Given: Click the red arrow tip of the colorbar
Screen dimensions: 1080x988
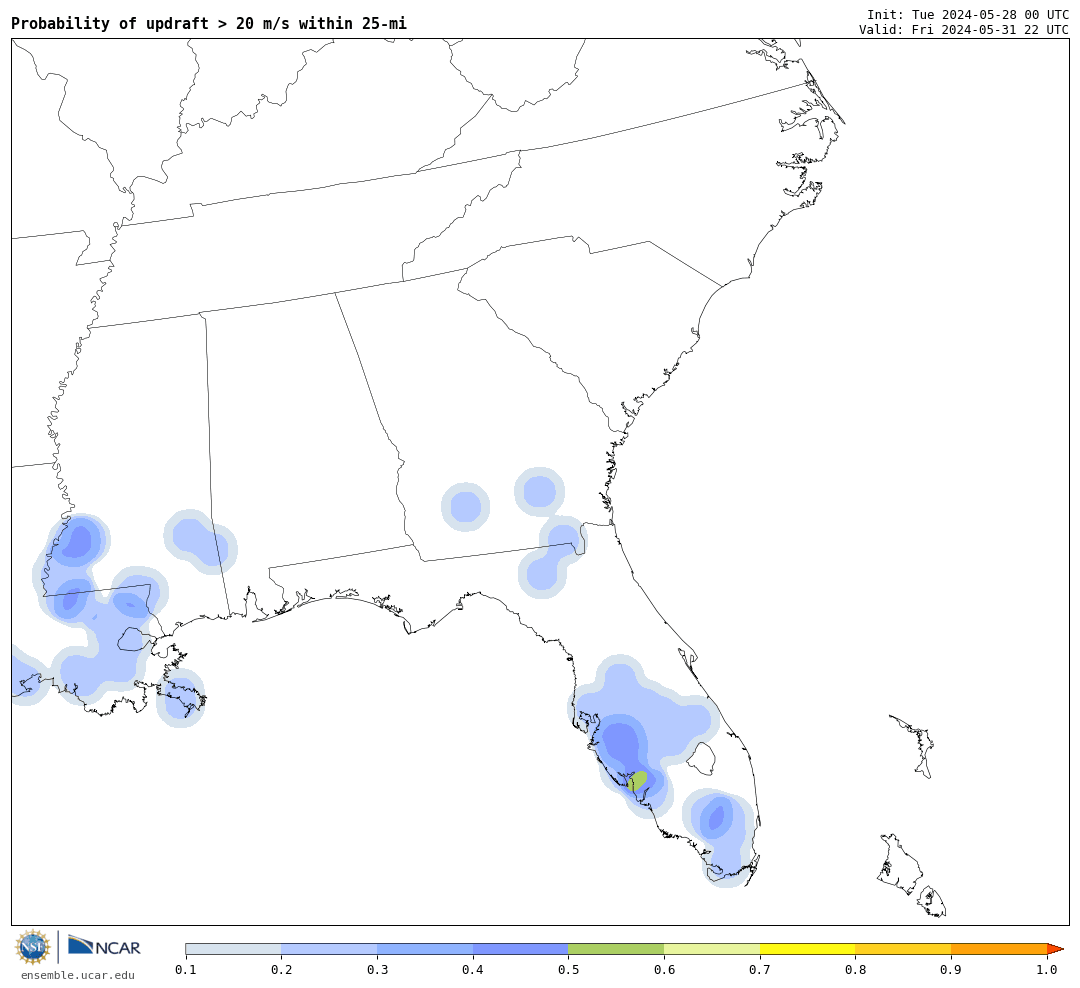Looking at the screenshot, I should (1055, 949).
